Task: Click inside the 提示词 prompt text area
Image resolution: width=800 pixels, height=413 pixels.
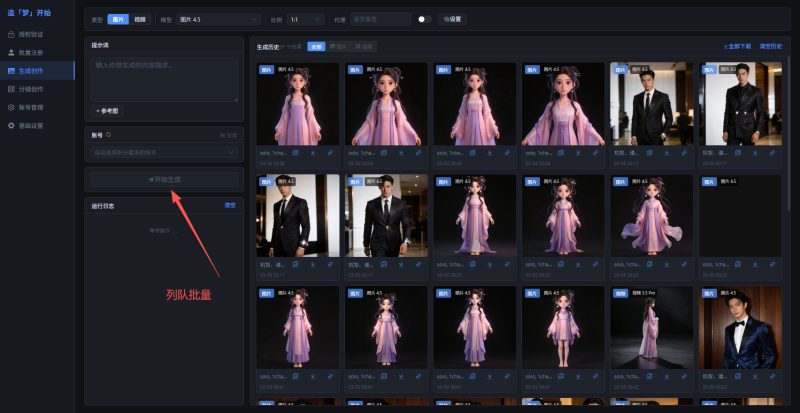Action: pyautogui.click(x=164, y=79)
